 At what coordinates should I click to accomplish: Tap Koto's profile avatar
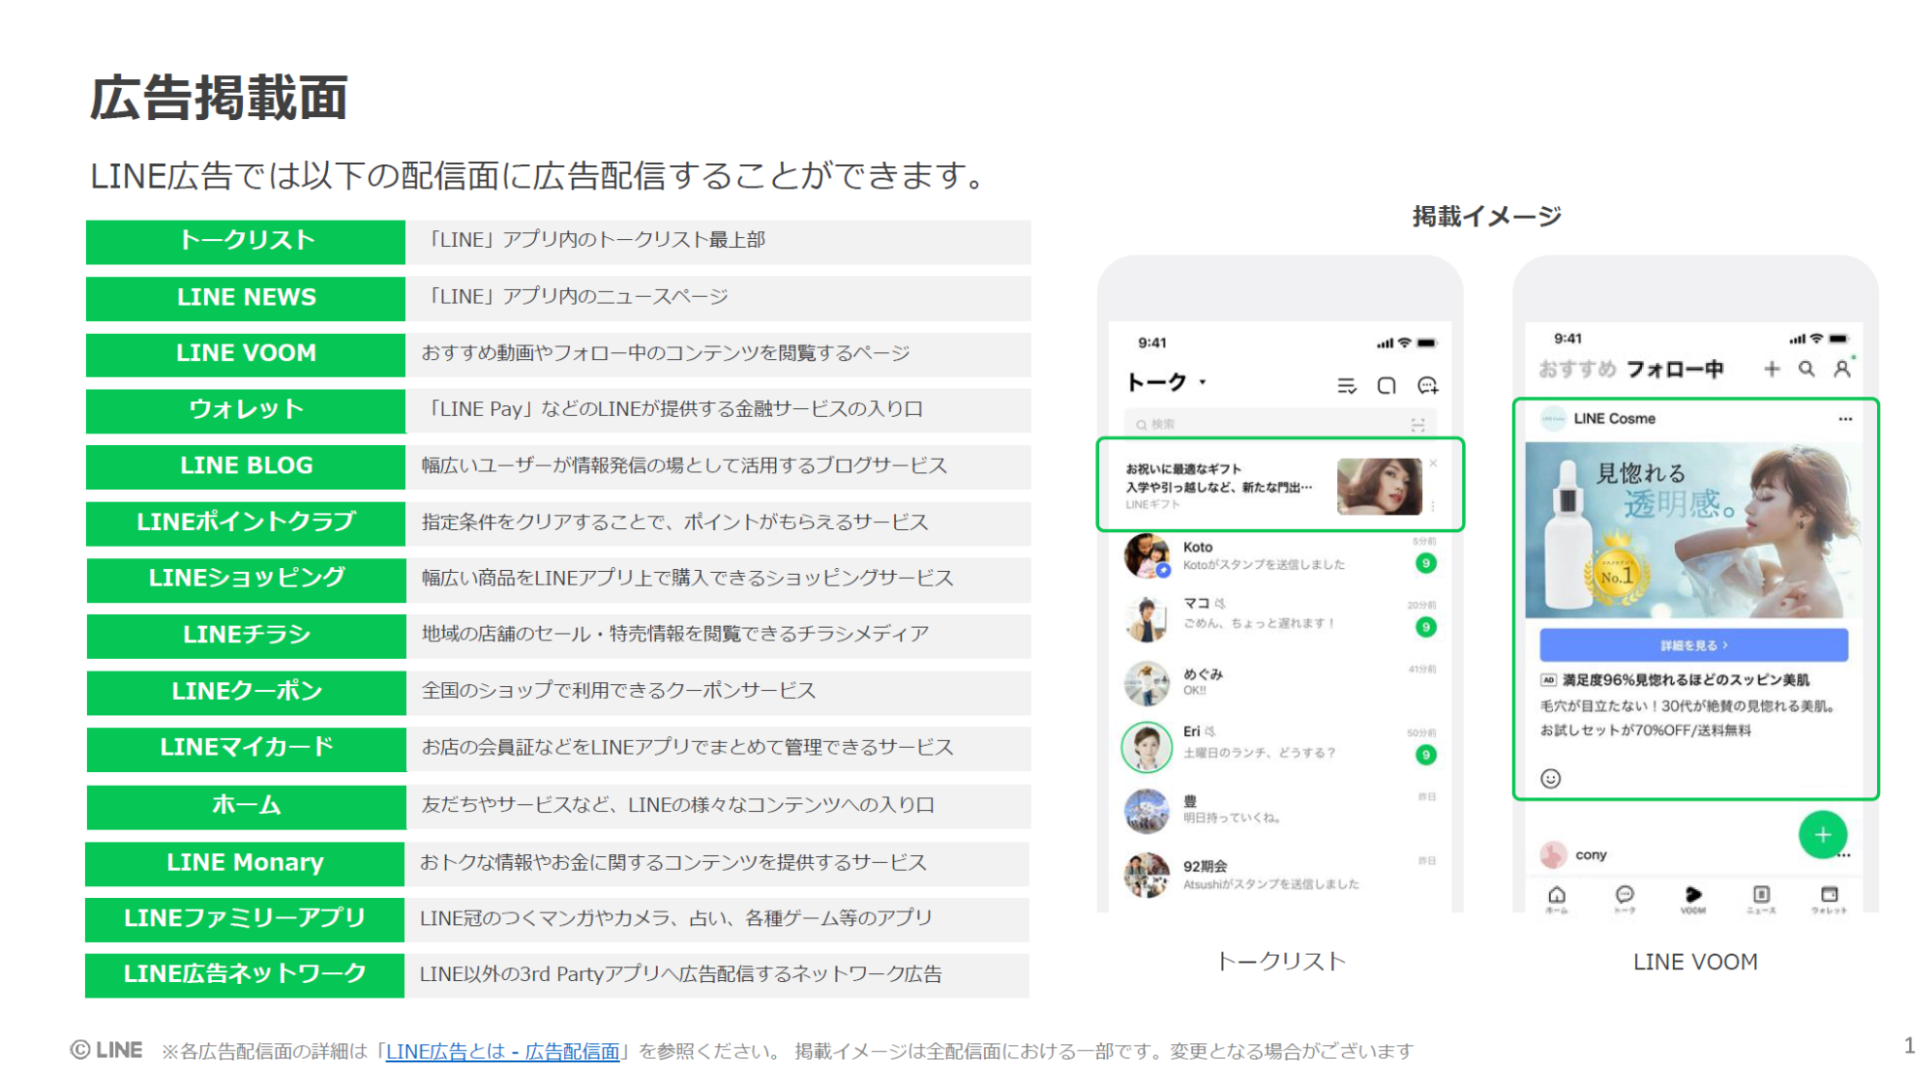pyautogui.click(x=1147, y=556)
